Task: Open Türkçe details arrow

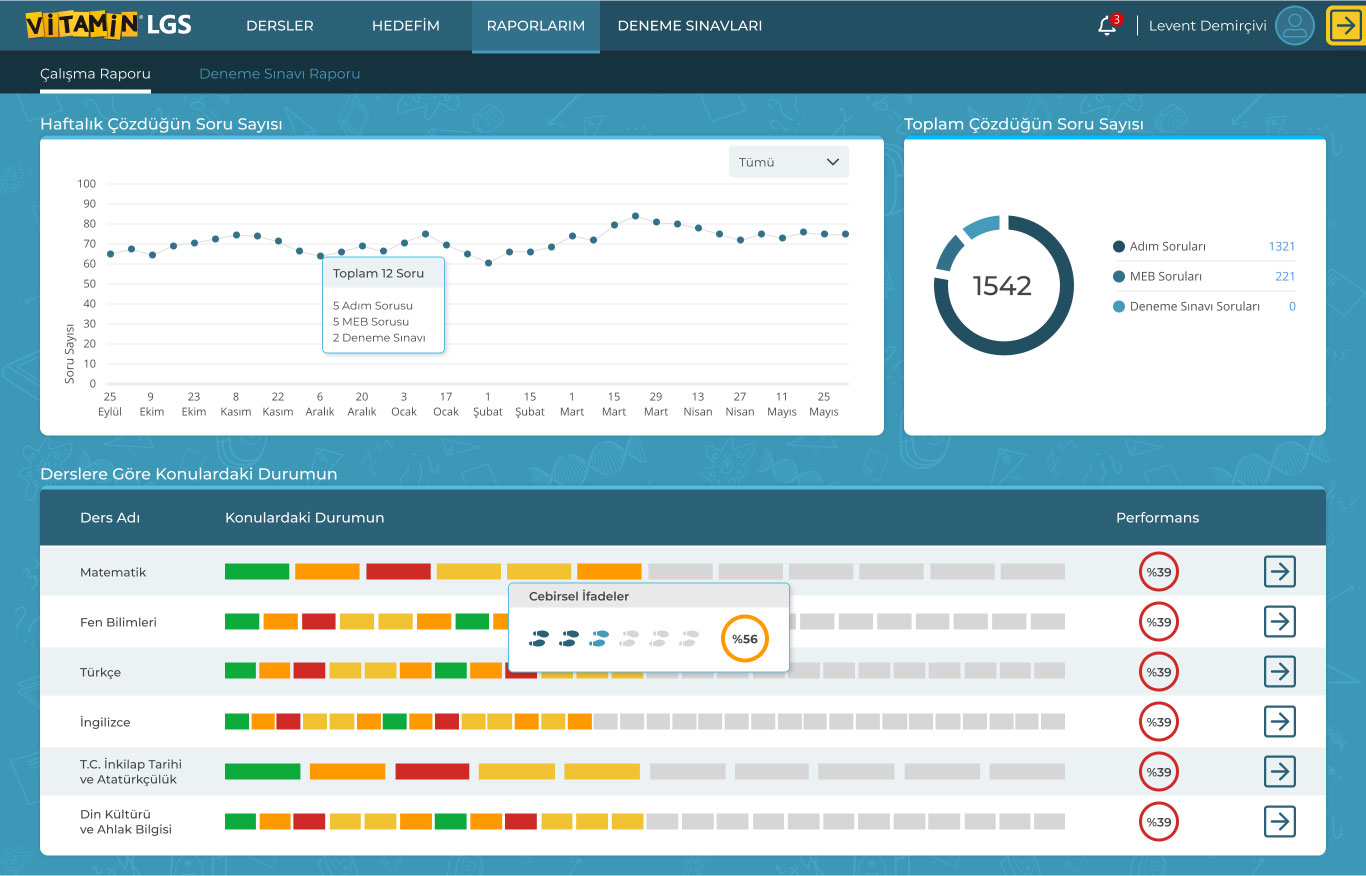Action: [x=1279, y=672]
